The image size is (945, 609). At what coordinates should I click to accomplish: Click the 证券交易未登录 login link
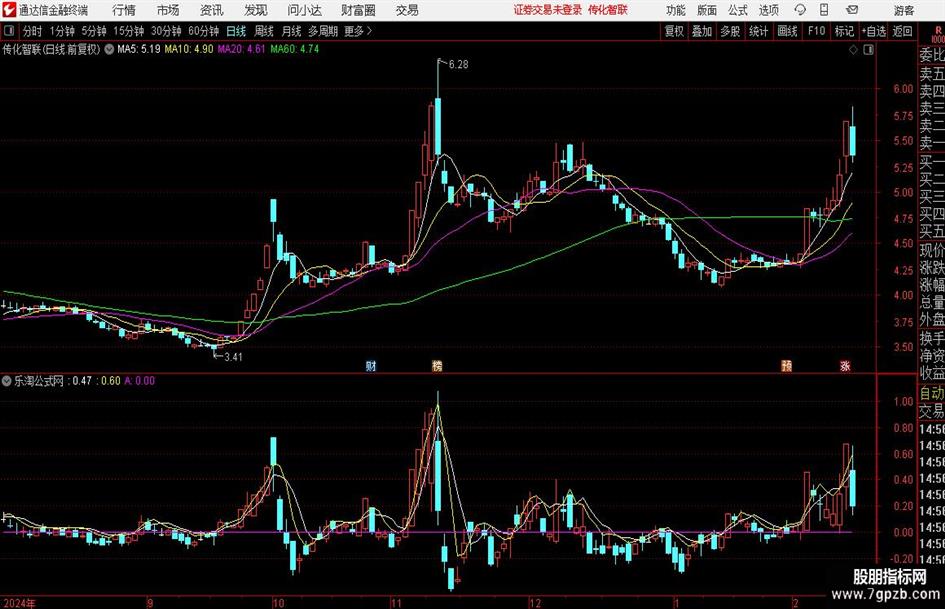548,10
